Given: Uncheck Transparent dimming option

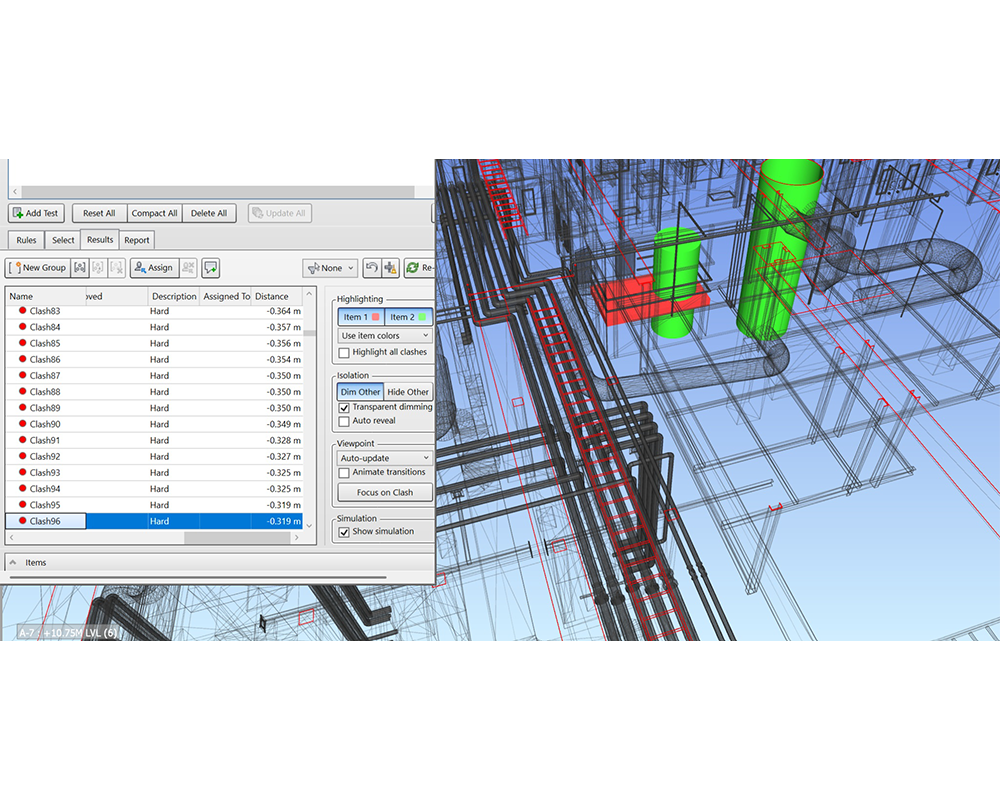Looking at the screenshot, I should tap(344, 407).
